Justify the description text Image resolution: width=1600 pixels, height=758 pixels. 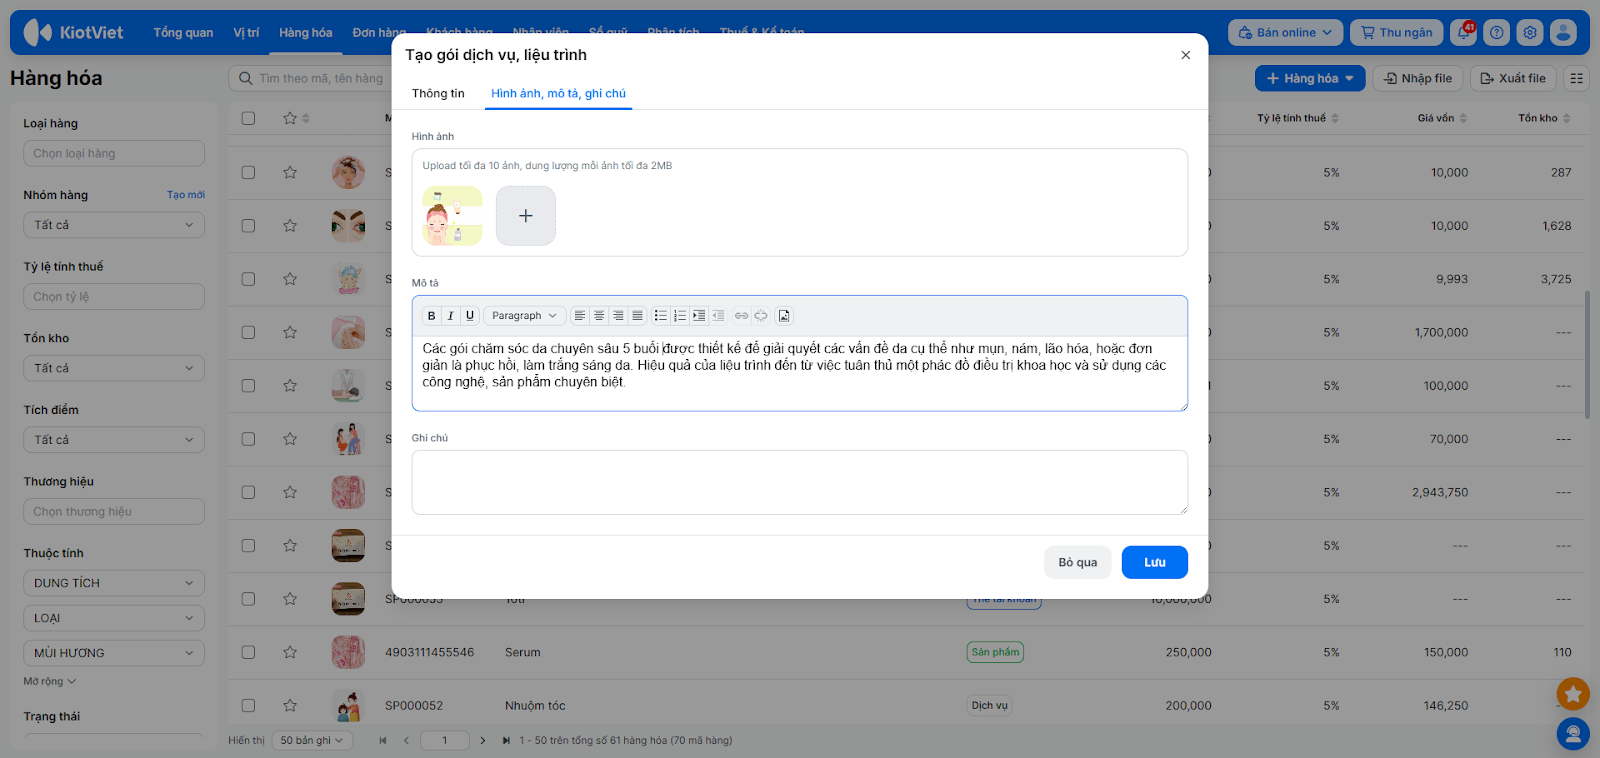point(637,316)
